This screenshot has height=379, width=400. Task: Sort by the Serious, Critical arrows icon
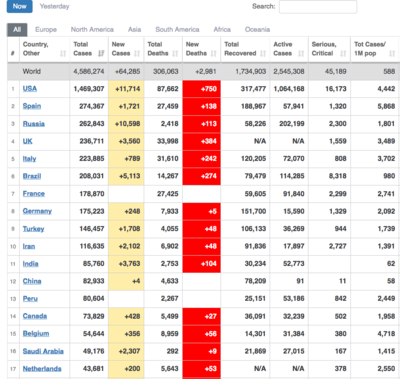click(343, 53)
